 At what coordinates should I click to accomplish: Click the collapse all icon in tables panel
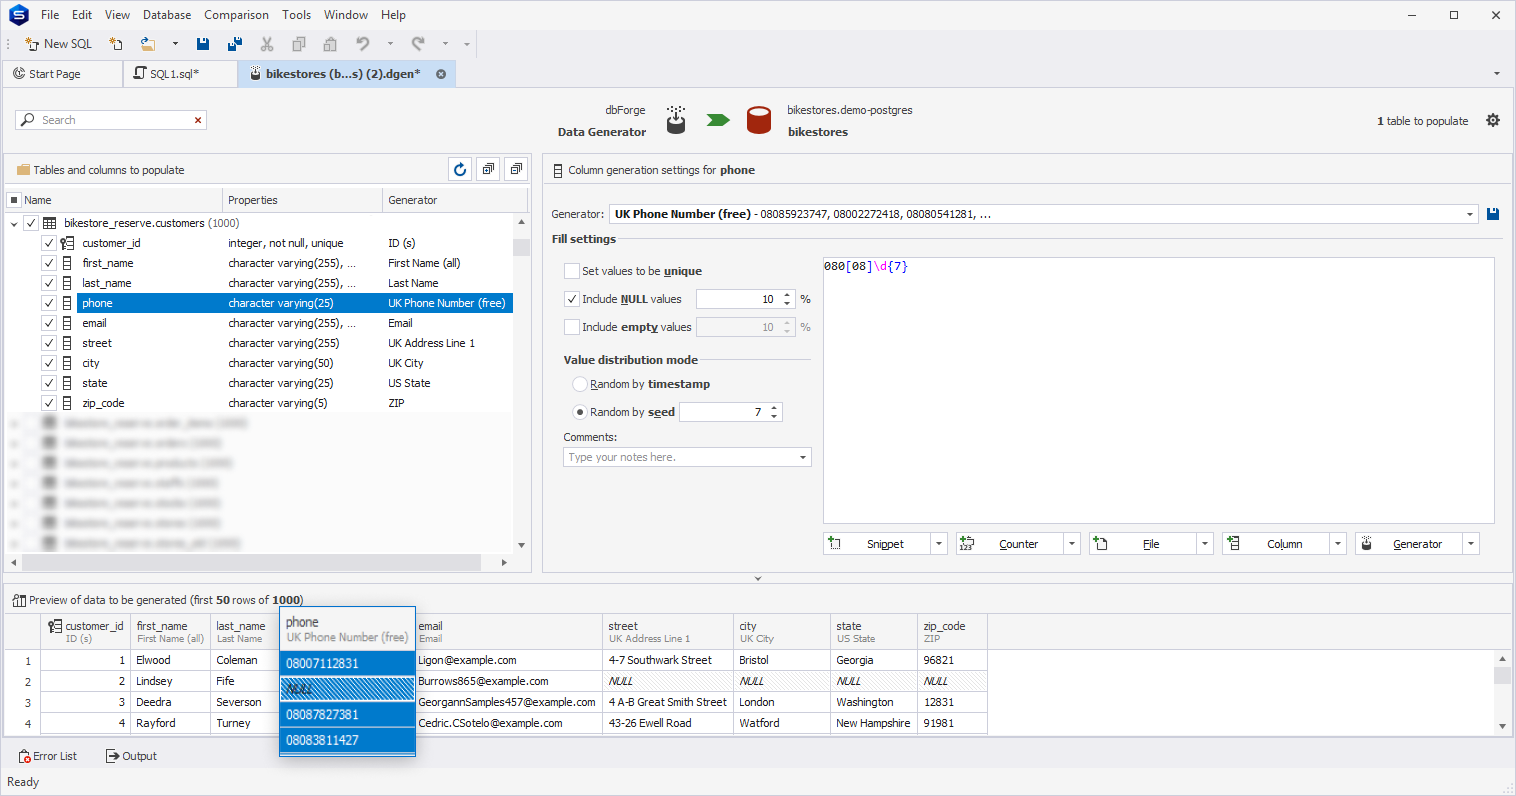click(516, 169)
